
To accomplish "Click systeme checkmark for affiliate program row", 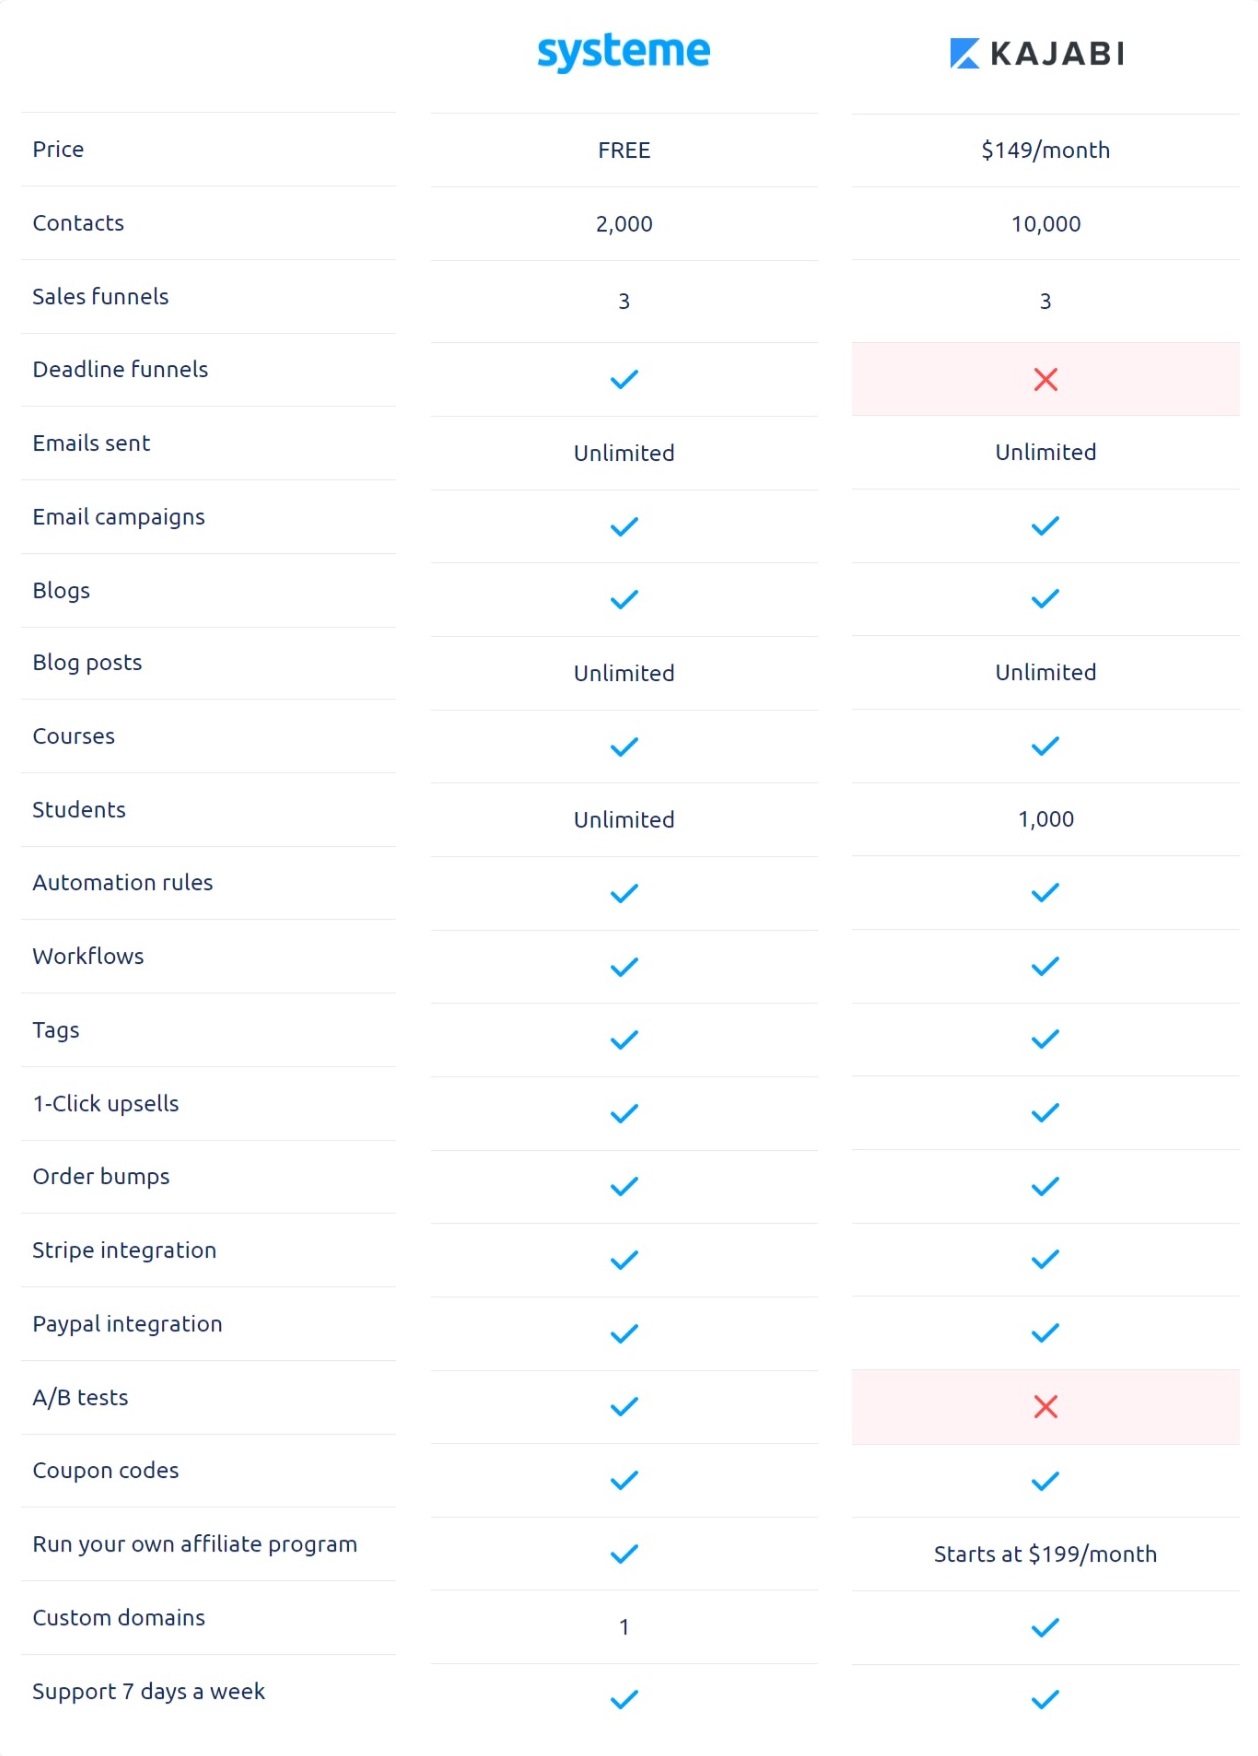I will pos(624,1554).
